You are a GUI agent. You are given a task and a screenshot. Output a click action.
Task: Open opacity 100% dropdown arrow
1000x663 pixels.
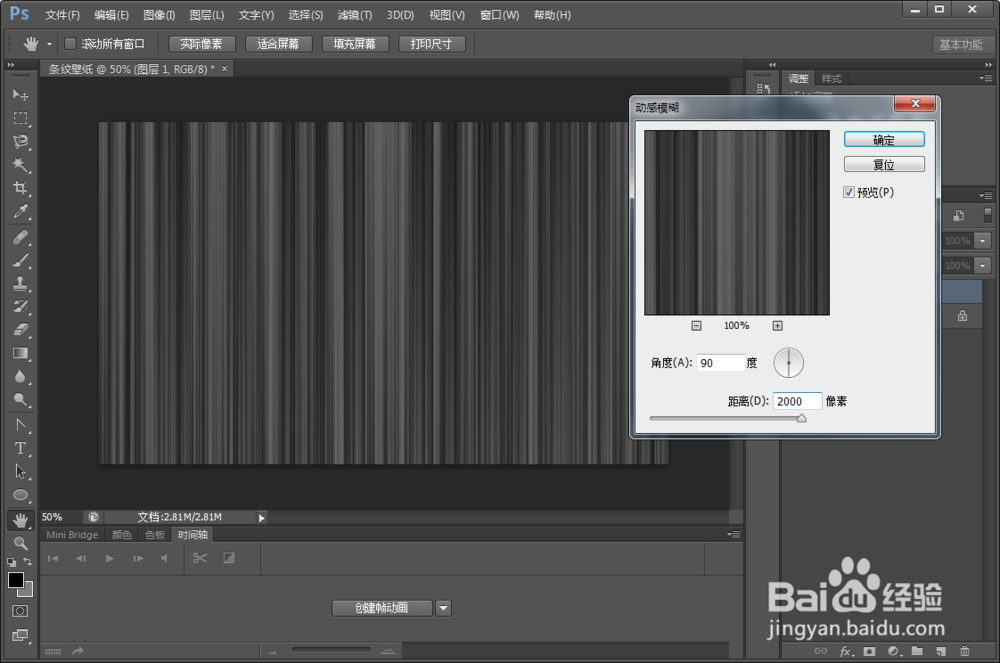tap(983, 241)
